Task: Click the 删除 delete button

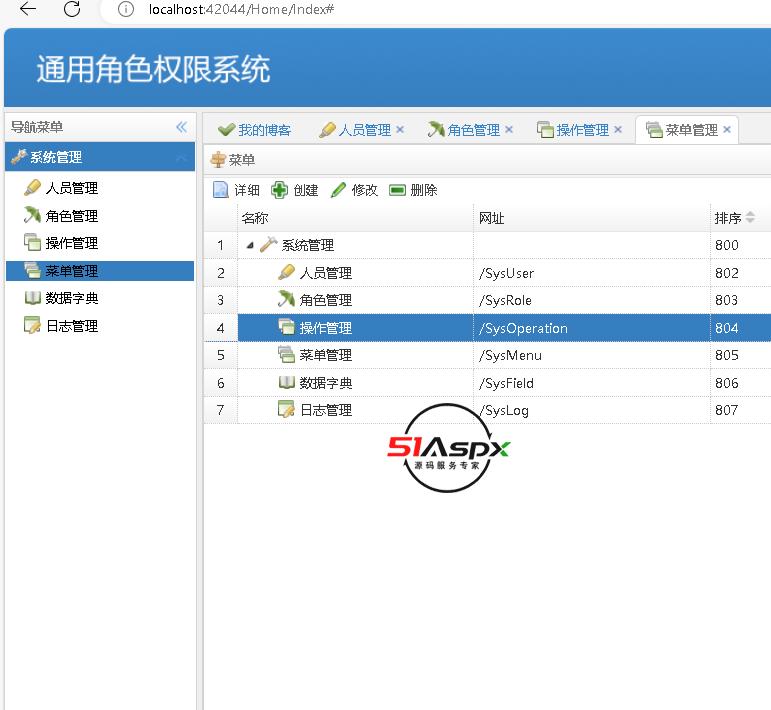Action: pos(413,190)
